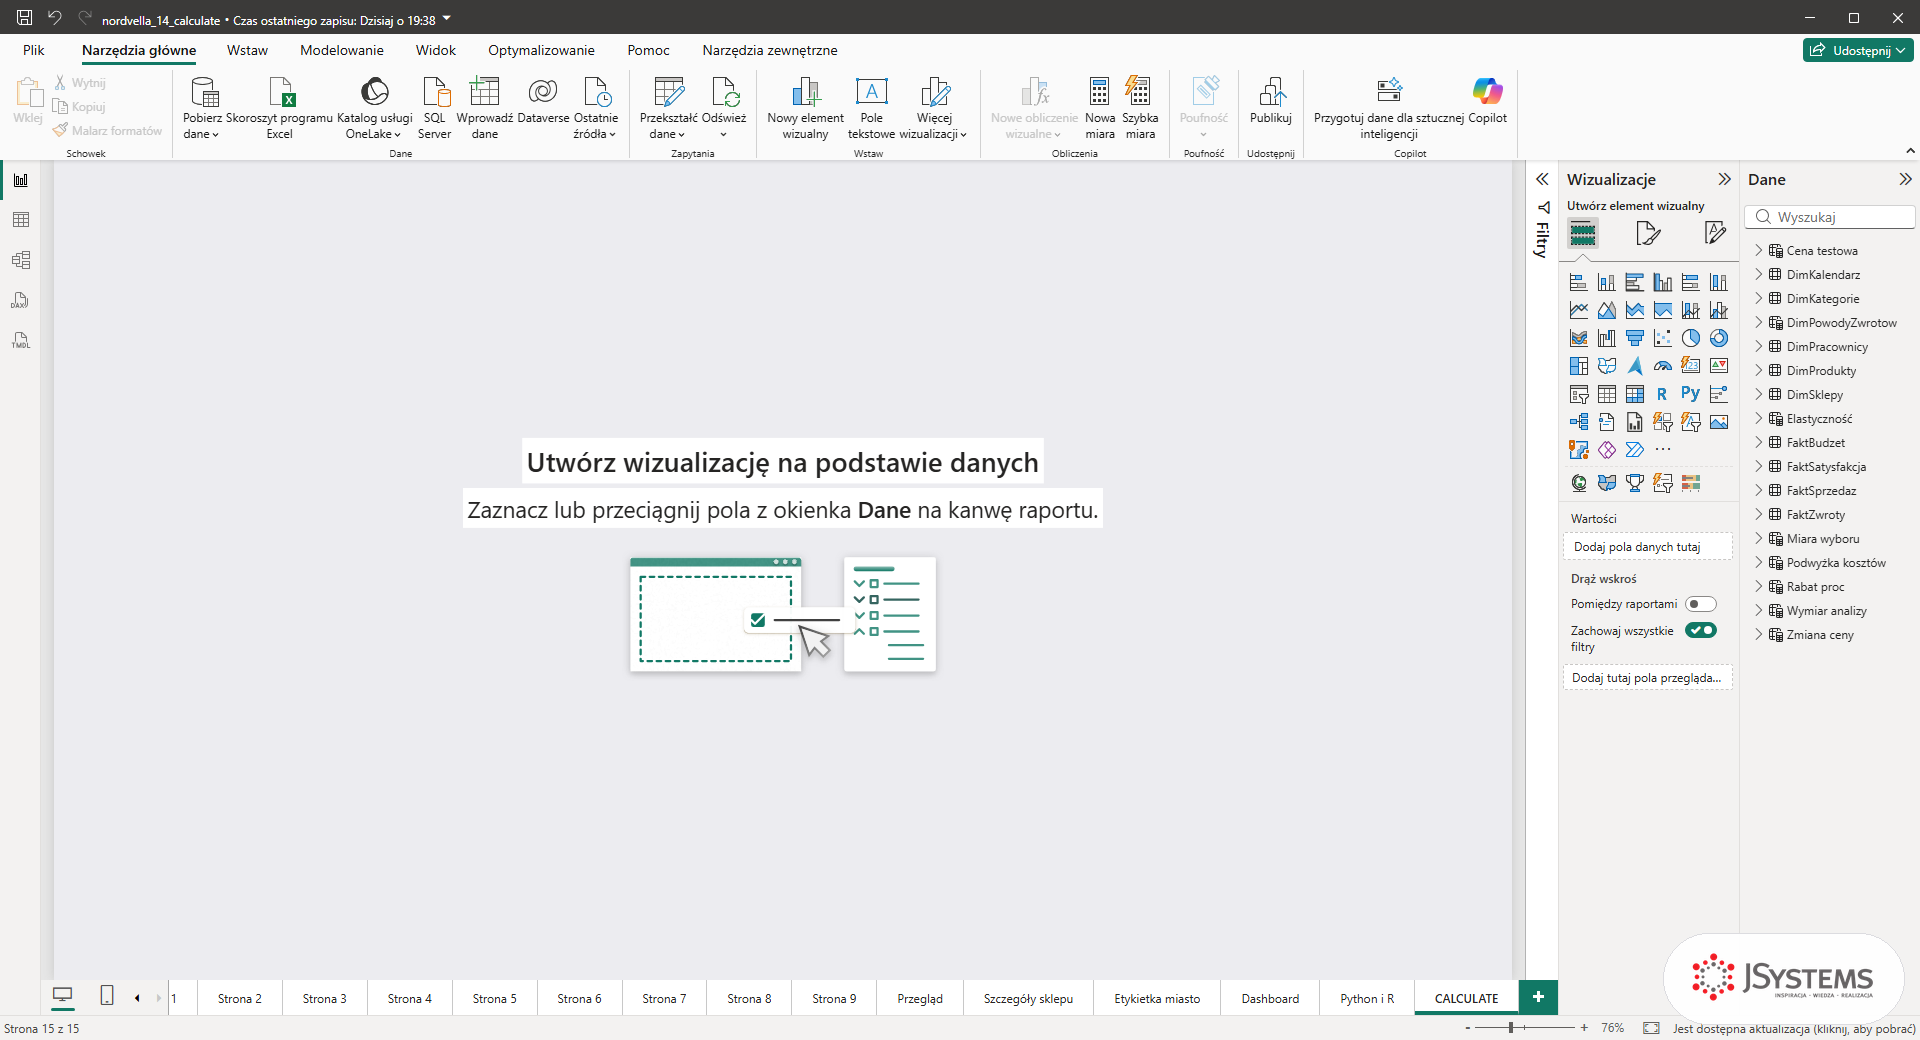Switch to model view in left sidebar
This screenshot has height=1040, width=1920.
tap(21, 260)
